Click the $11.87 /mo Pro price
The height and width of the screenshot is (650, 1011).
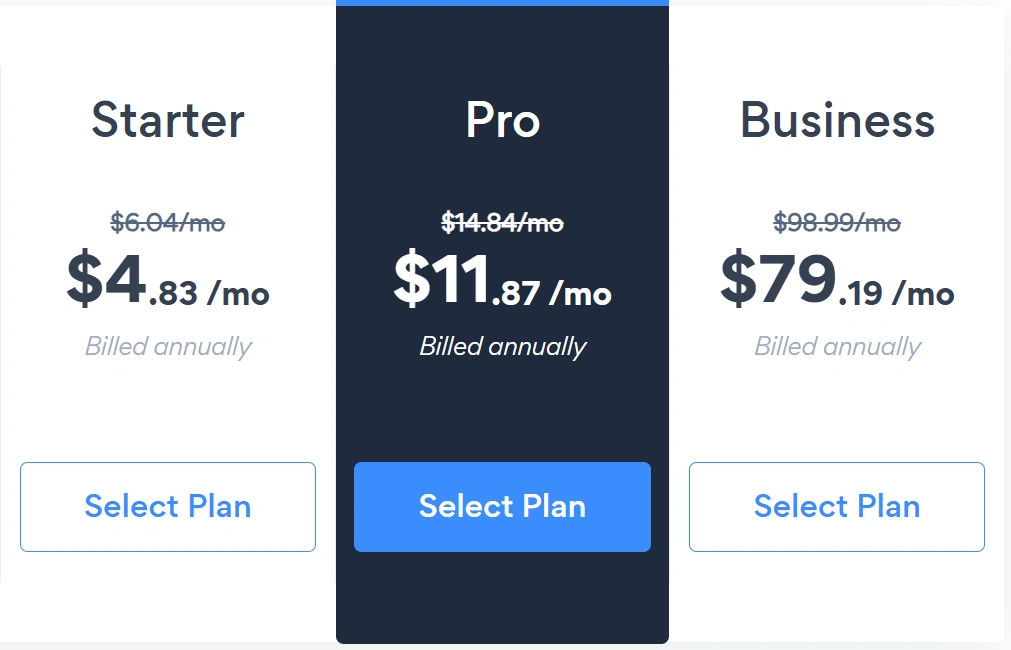502,282
